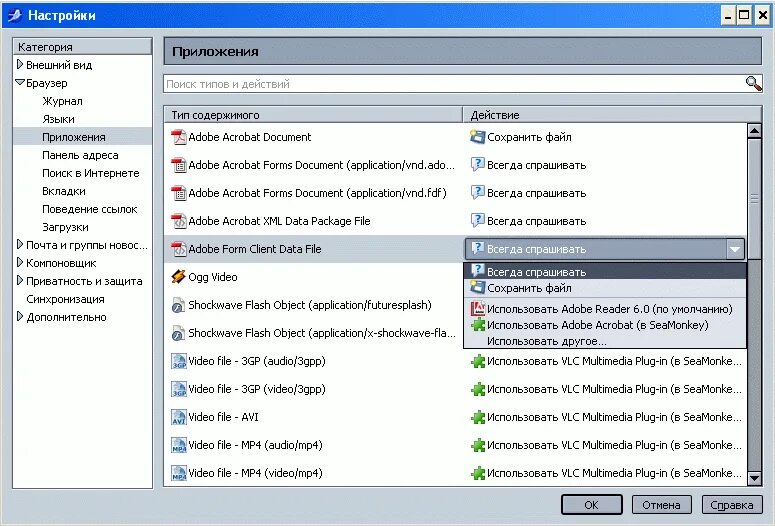The width and height of the screenshot is (775, 526).
Task: Expand the Приватность и защита category
Action: pyautogui.click(x=20, y=280)
